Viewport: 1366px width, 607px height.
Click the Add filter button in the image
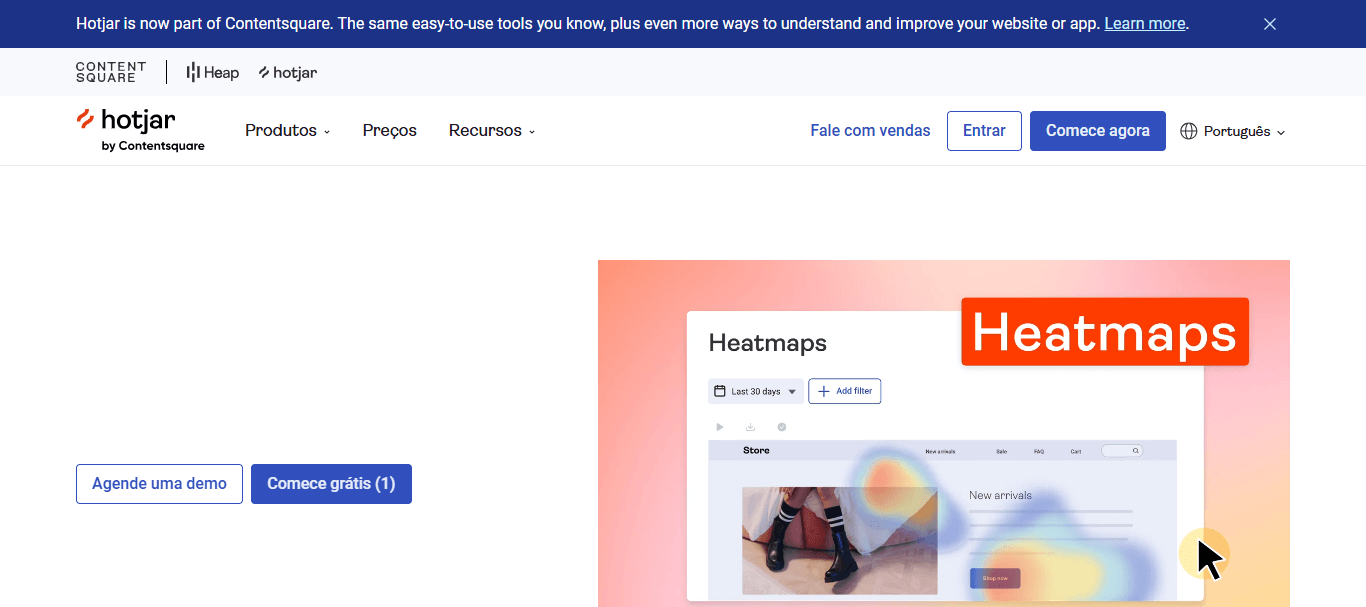tap(845, 391)
